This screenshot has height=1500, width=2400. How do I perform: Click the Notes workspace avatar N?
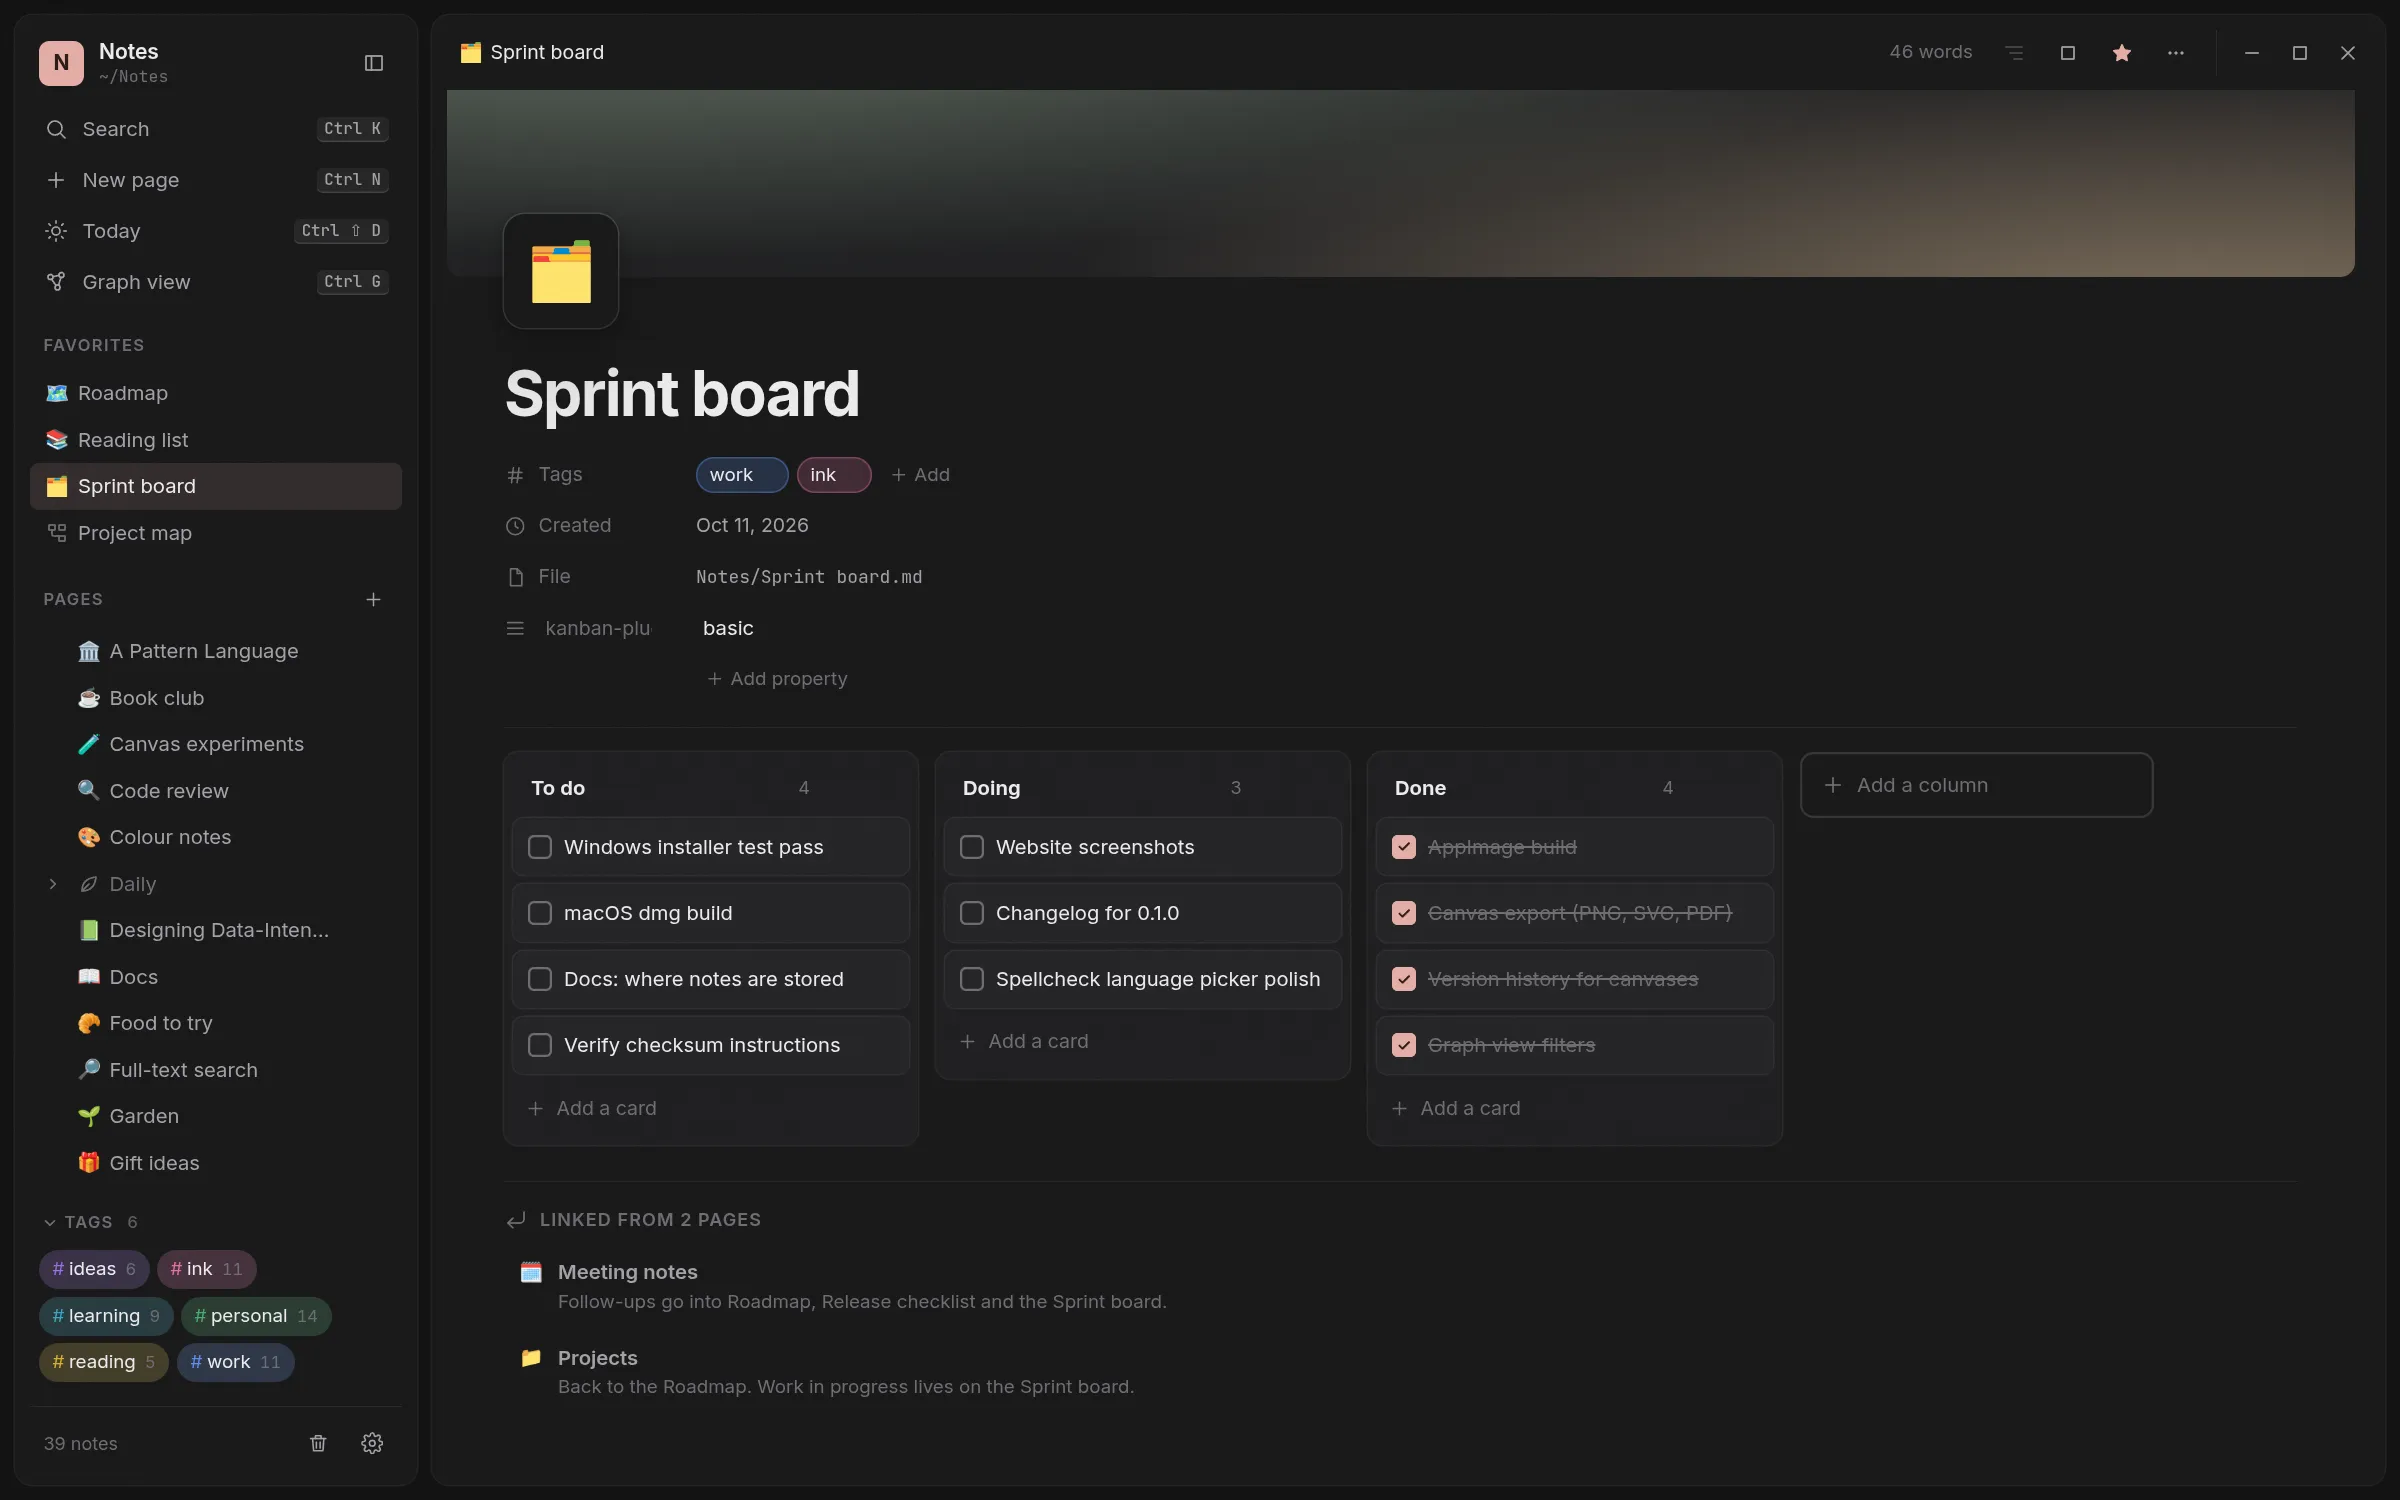coord(61,62)
